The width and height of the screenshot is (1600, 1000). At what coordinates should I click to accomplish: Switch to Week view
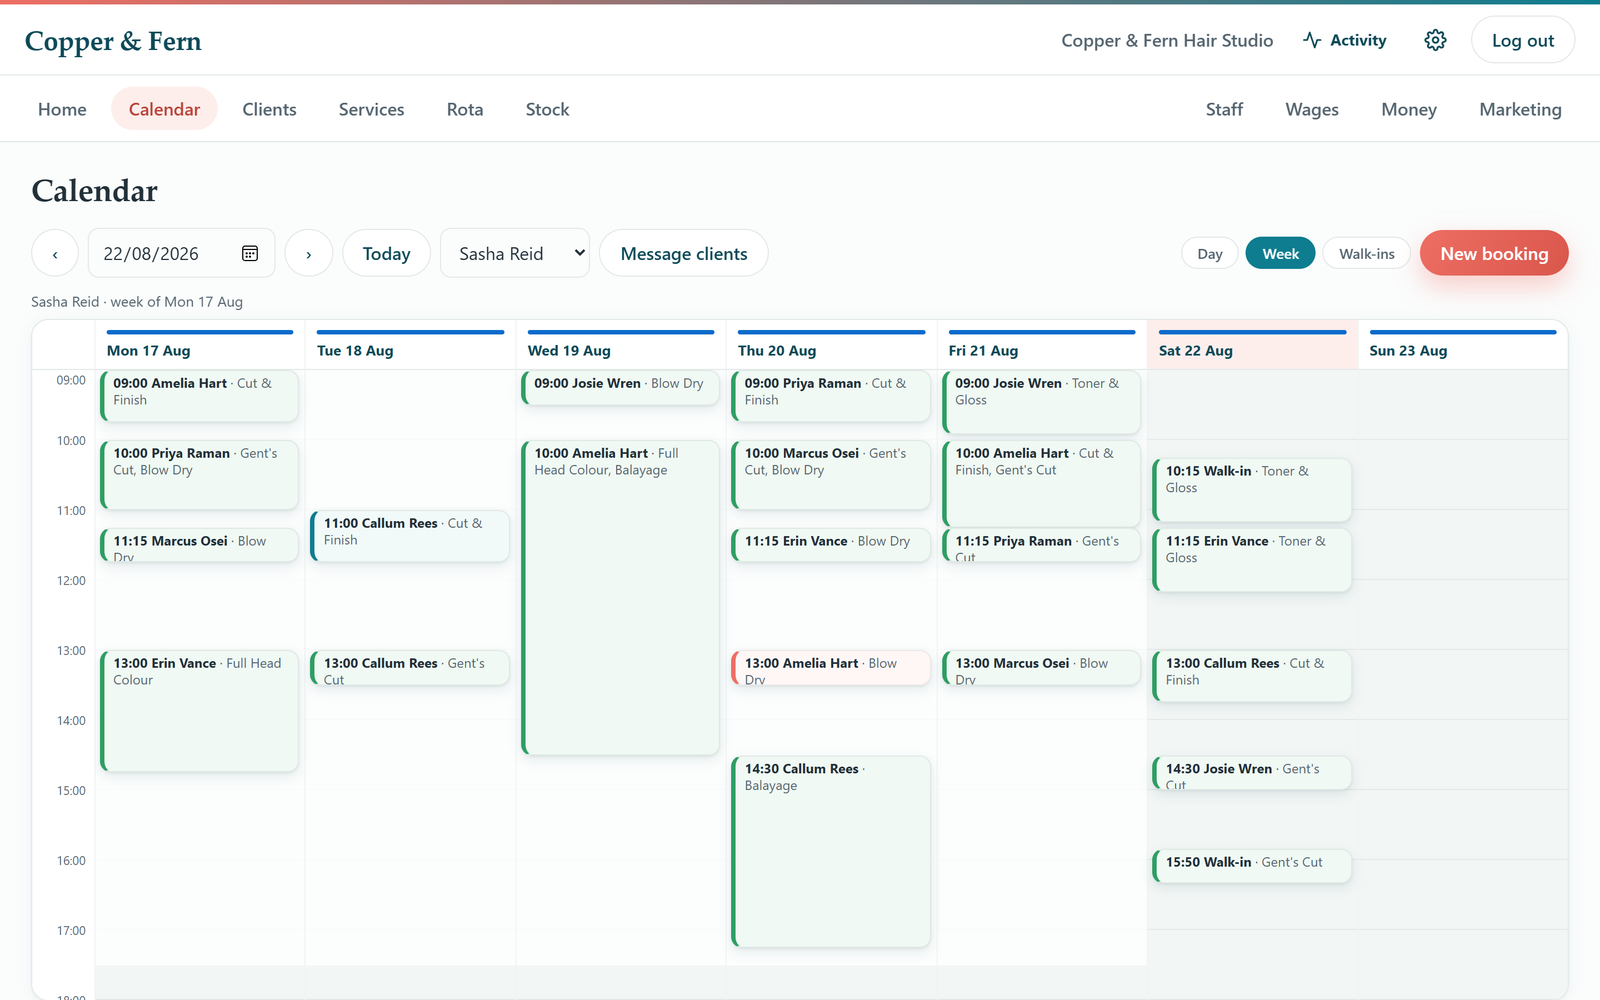tap(1280, 254)
